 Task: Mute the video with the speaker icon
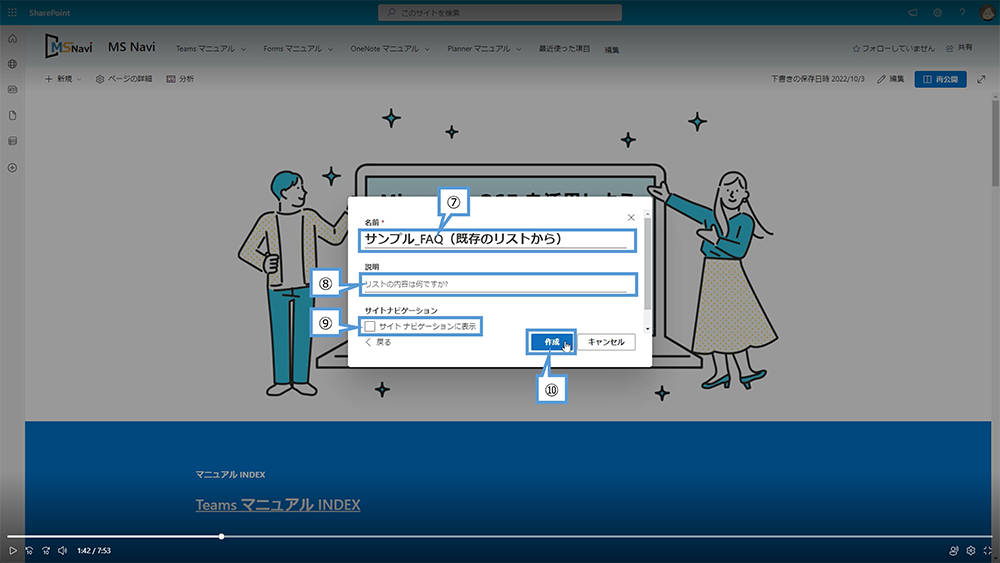[62, 550]
